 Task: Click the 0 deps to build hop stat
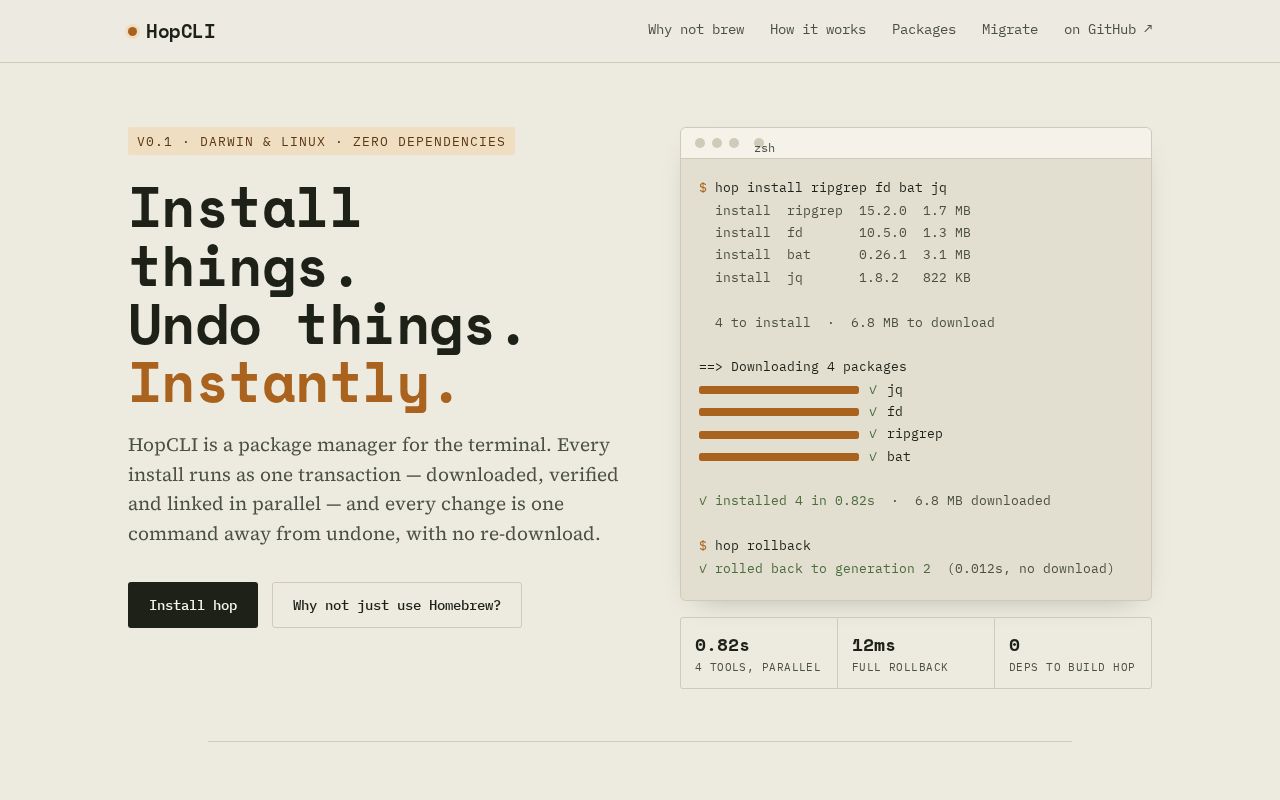(1073, 653)
